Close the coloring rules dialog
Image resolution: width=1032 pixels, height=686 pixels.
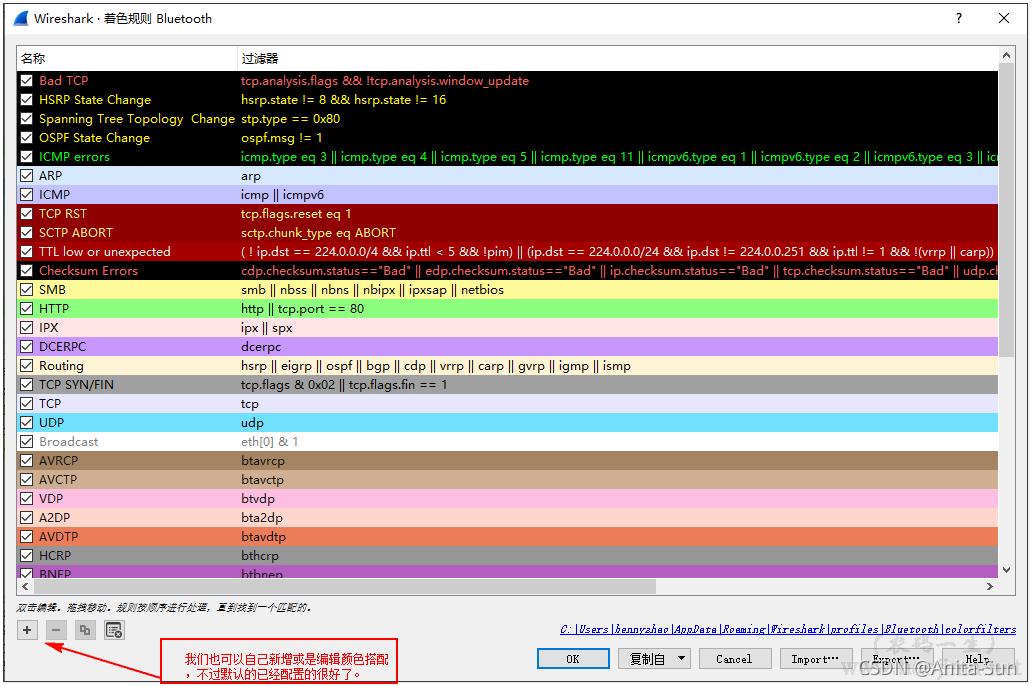pos(1004,18)
